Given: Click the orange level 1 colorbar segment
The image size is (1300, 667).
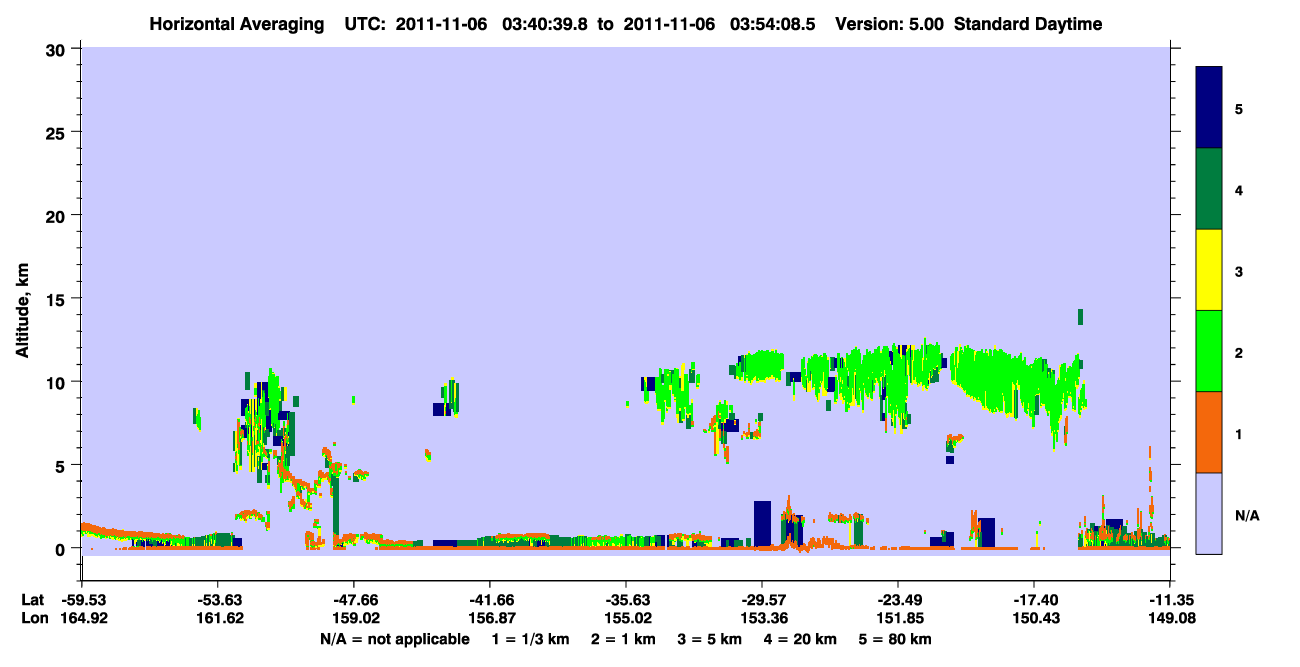Looking at the screenshot, I should click(1209, 432).
